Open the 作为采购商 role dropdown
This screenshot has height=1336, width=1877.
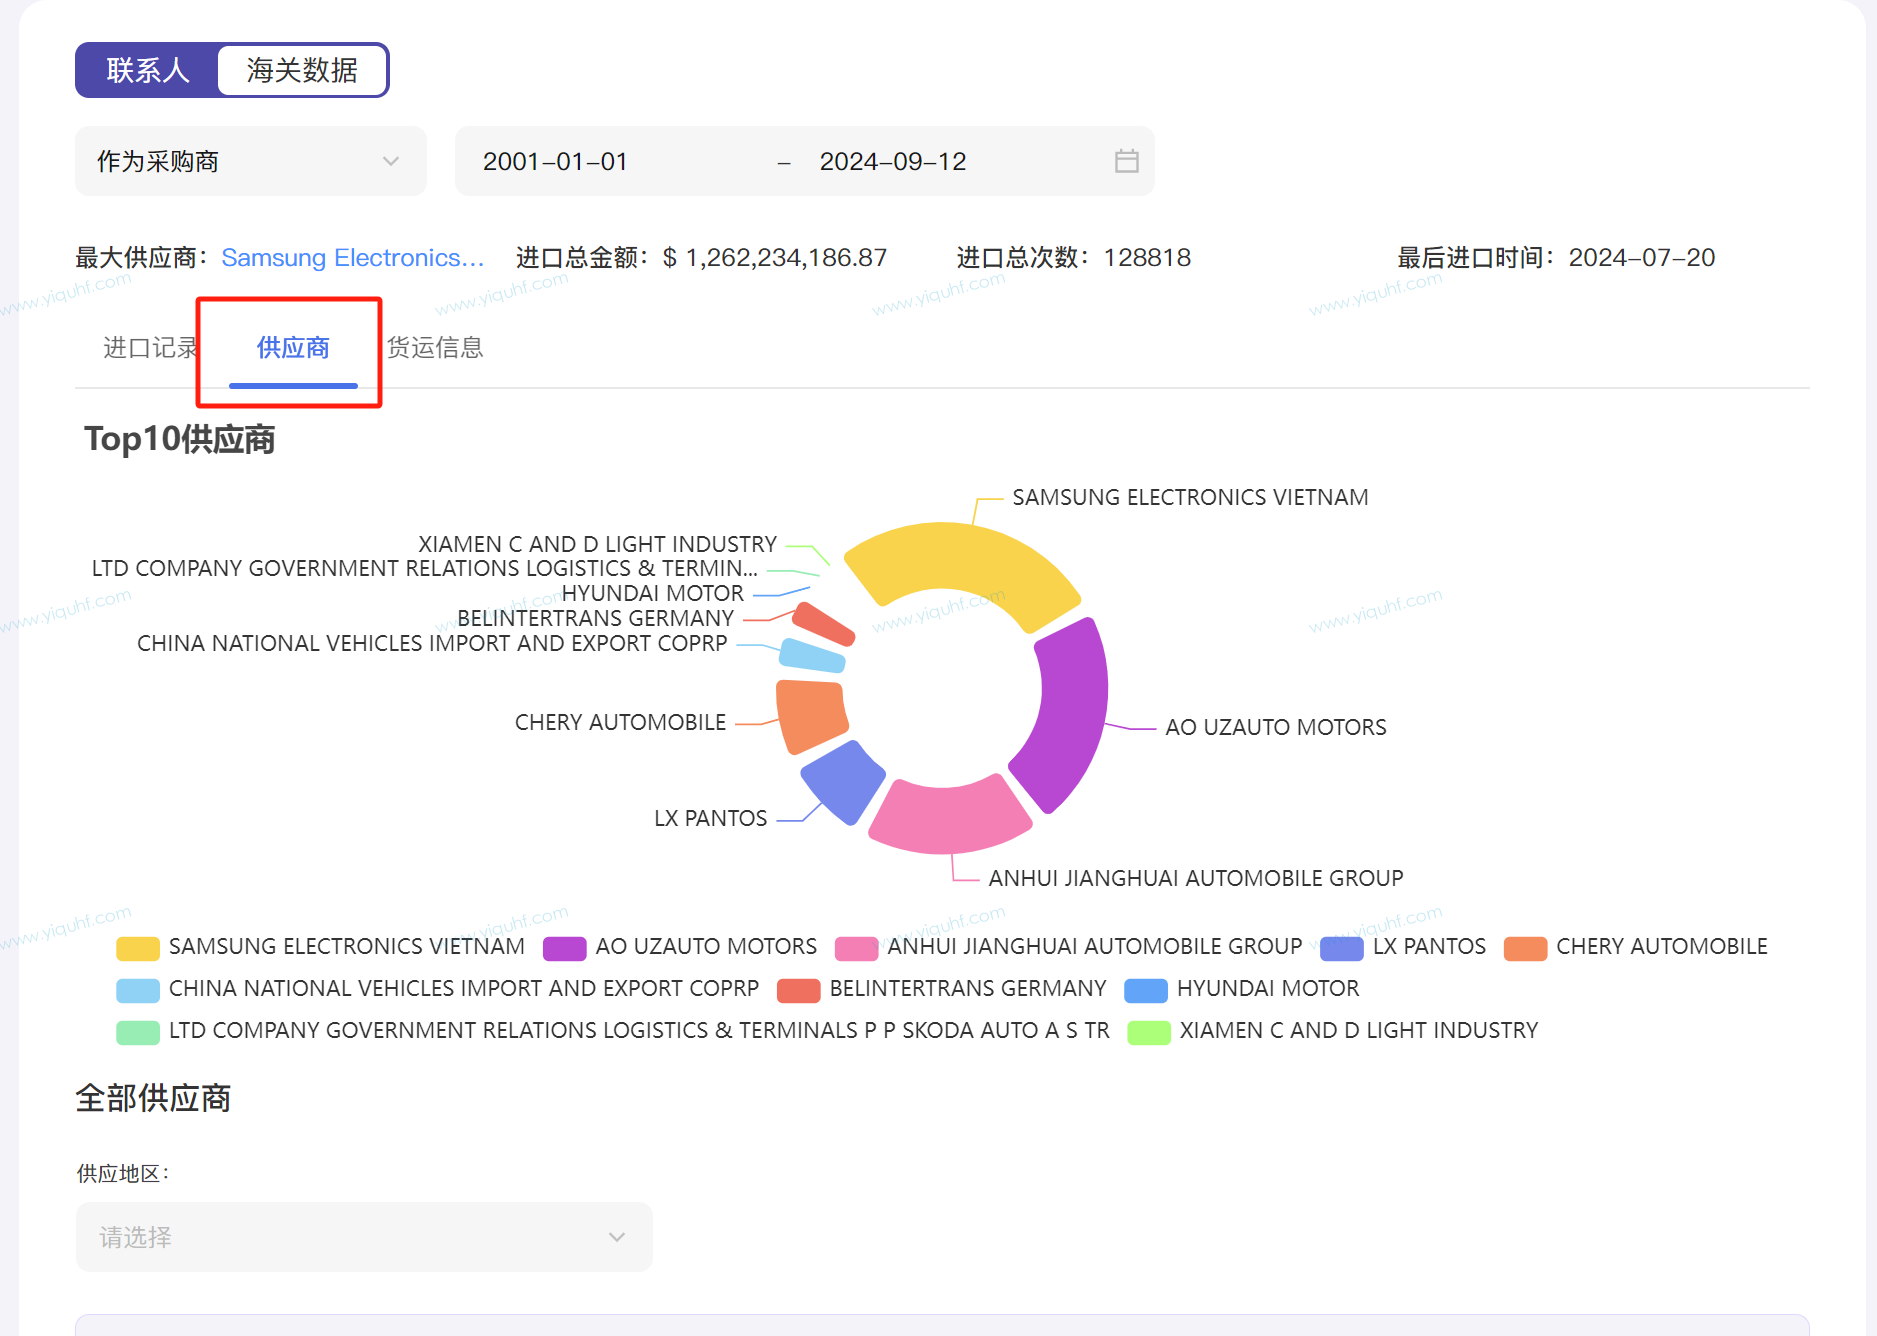[x=251, y=161]
